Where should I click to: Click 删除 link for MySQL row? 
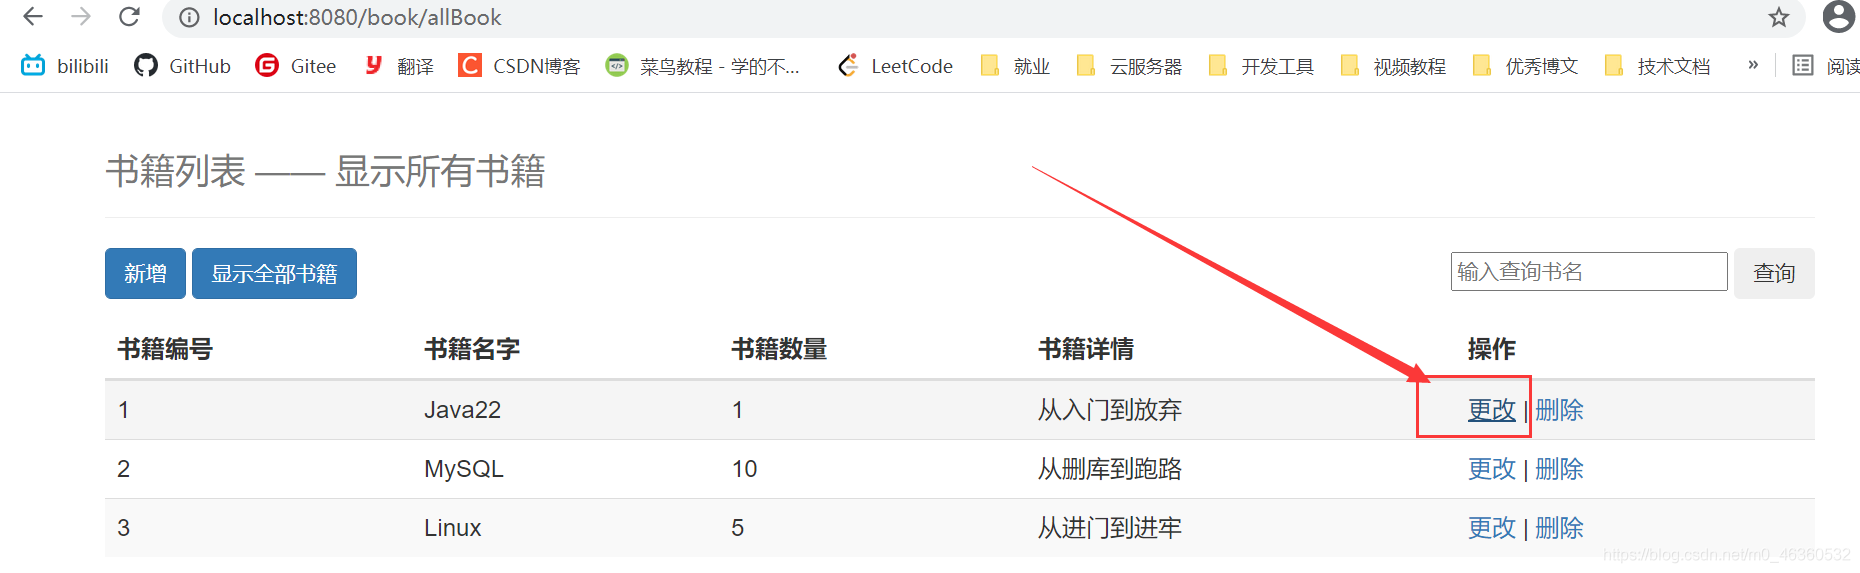coord(1559,469)
